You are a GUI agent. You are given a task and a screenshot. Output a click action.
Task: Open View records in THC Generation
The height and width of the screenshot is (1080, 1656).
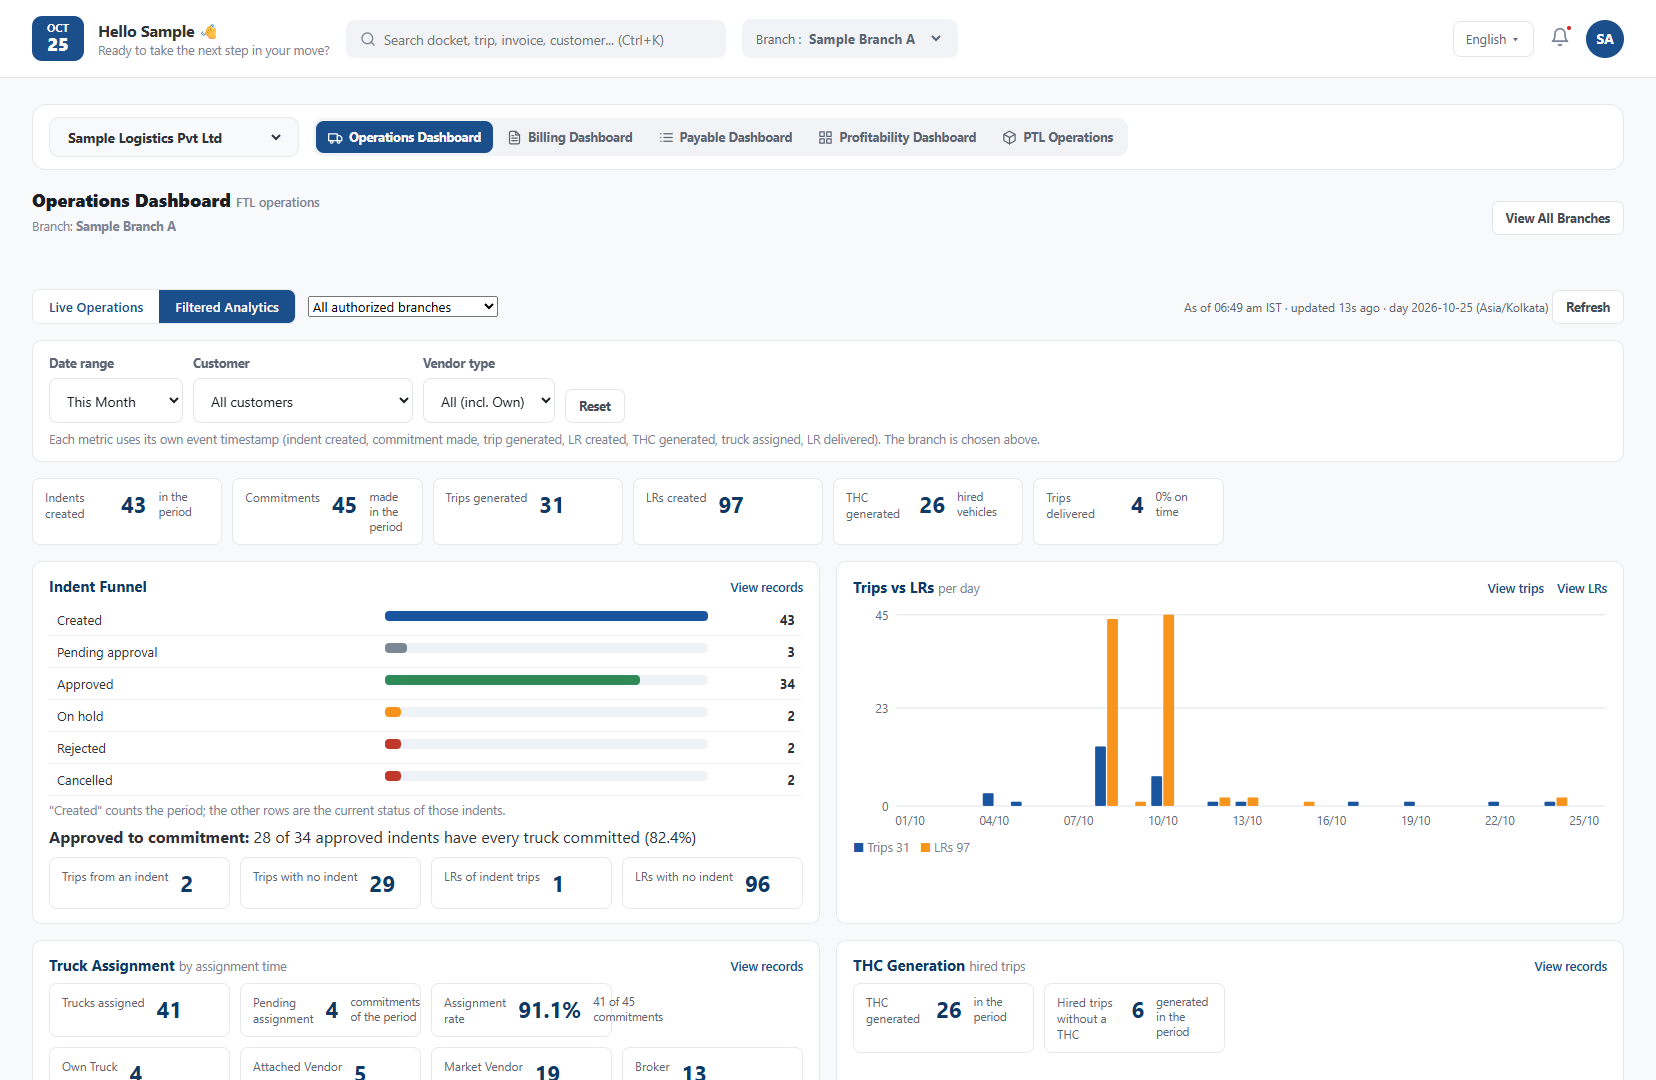pyautogui.click(x=1571, y=967)
